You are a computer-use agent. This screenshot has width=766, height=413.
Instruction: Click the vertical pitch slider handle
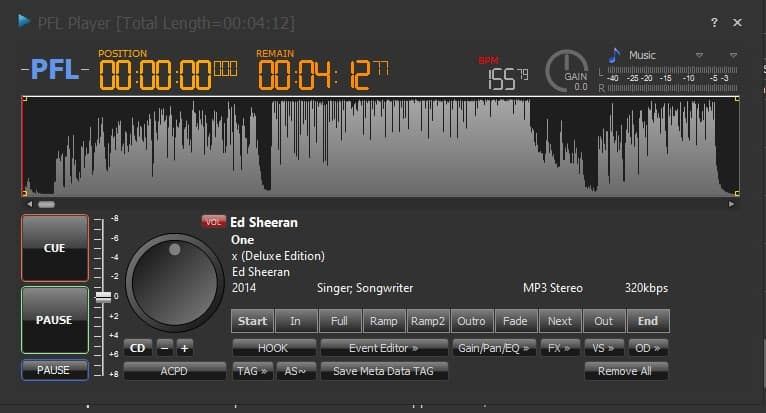click(x=103, y=297)
